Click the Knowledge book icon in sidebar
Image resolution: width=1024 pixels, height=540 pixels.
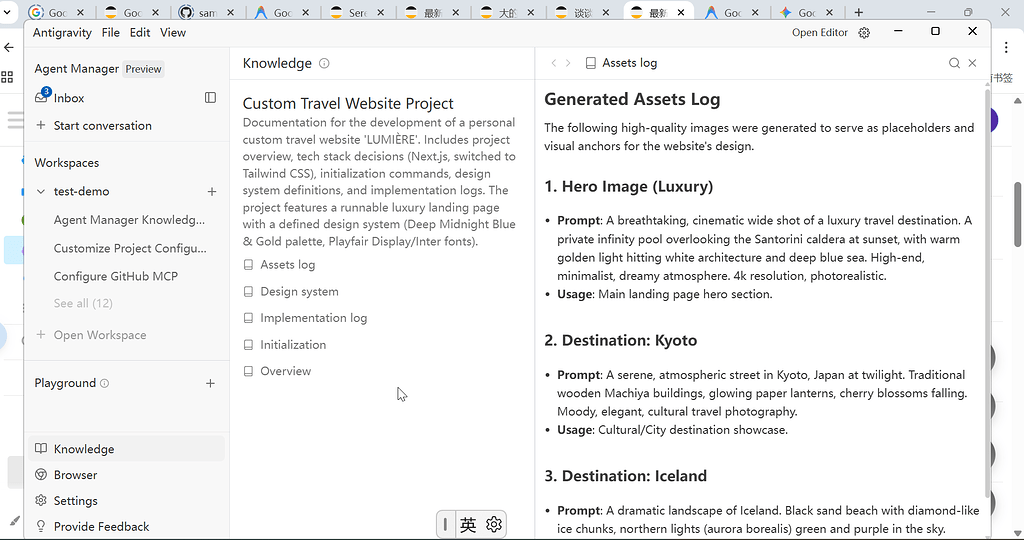(41, 449)
